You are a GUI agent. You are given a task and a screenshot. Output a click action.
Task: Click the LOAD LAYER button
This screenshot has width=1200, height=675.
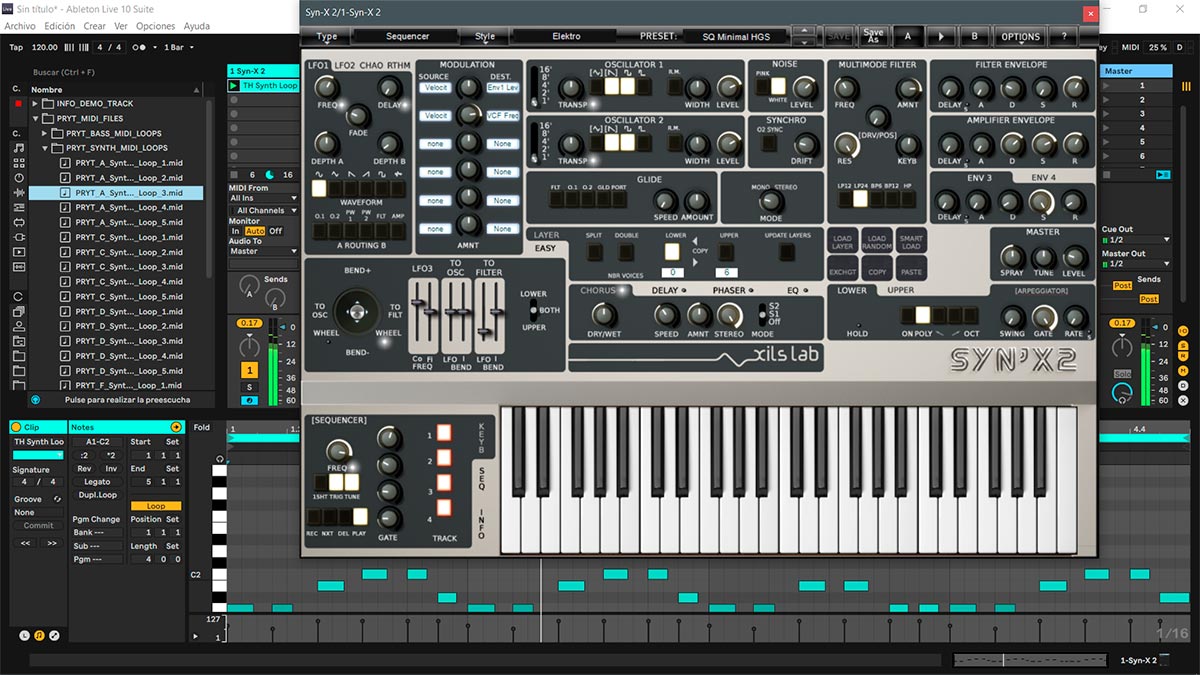tap(842, 242)
